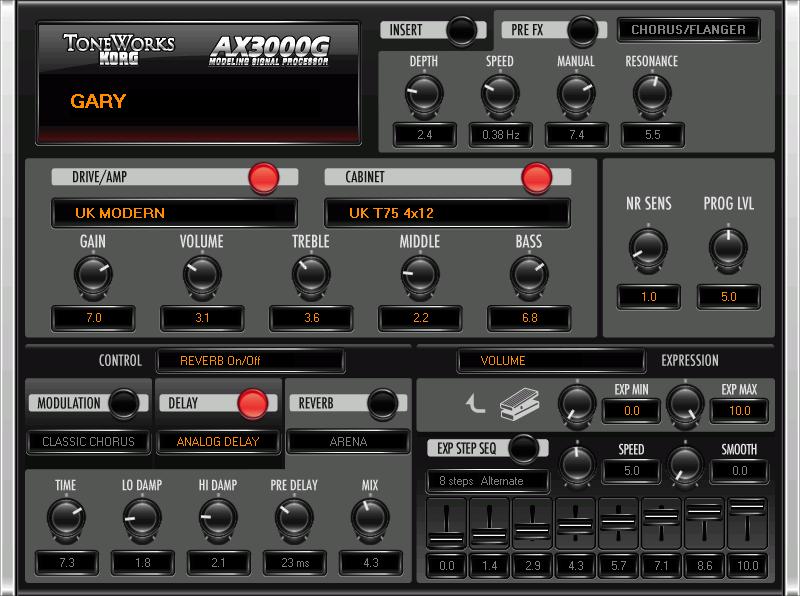Screen dimensions: 800x596
Task: Click the TREBLE knob
Action: click(x=311, y=276)
